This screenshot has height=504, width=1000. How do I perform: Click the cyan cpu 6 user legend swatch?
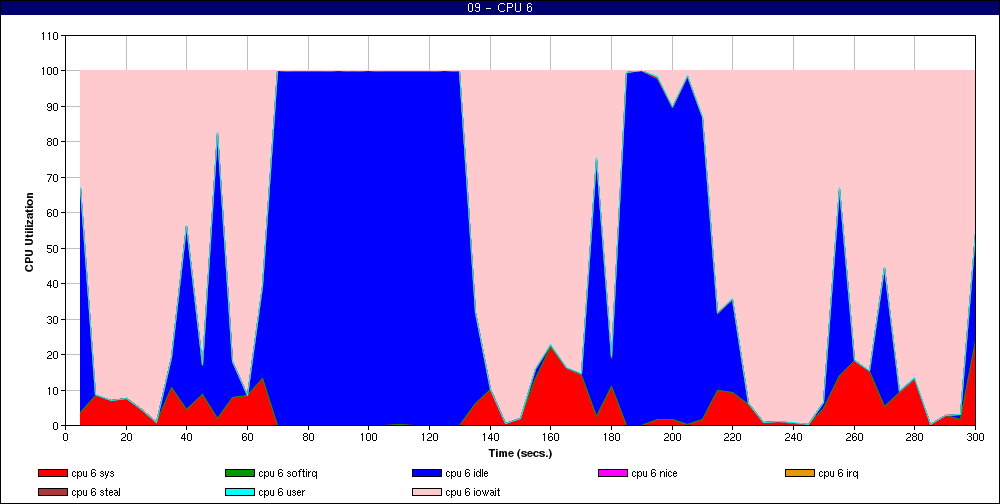240,493
